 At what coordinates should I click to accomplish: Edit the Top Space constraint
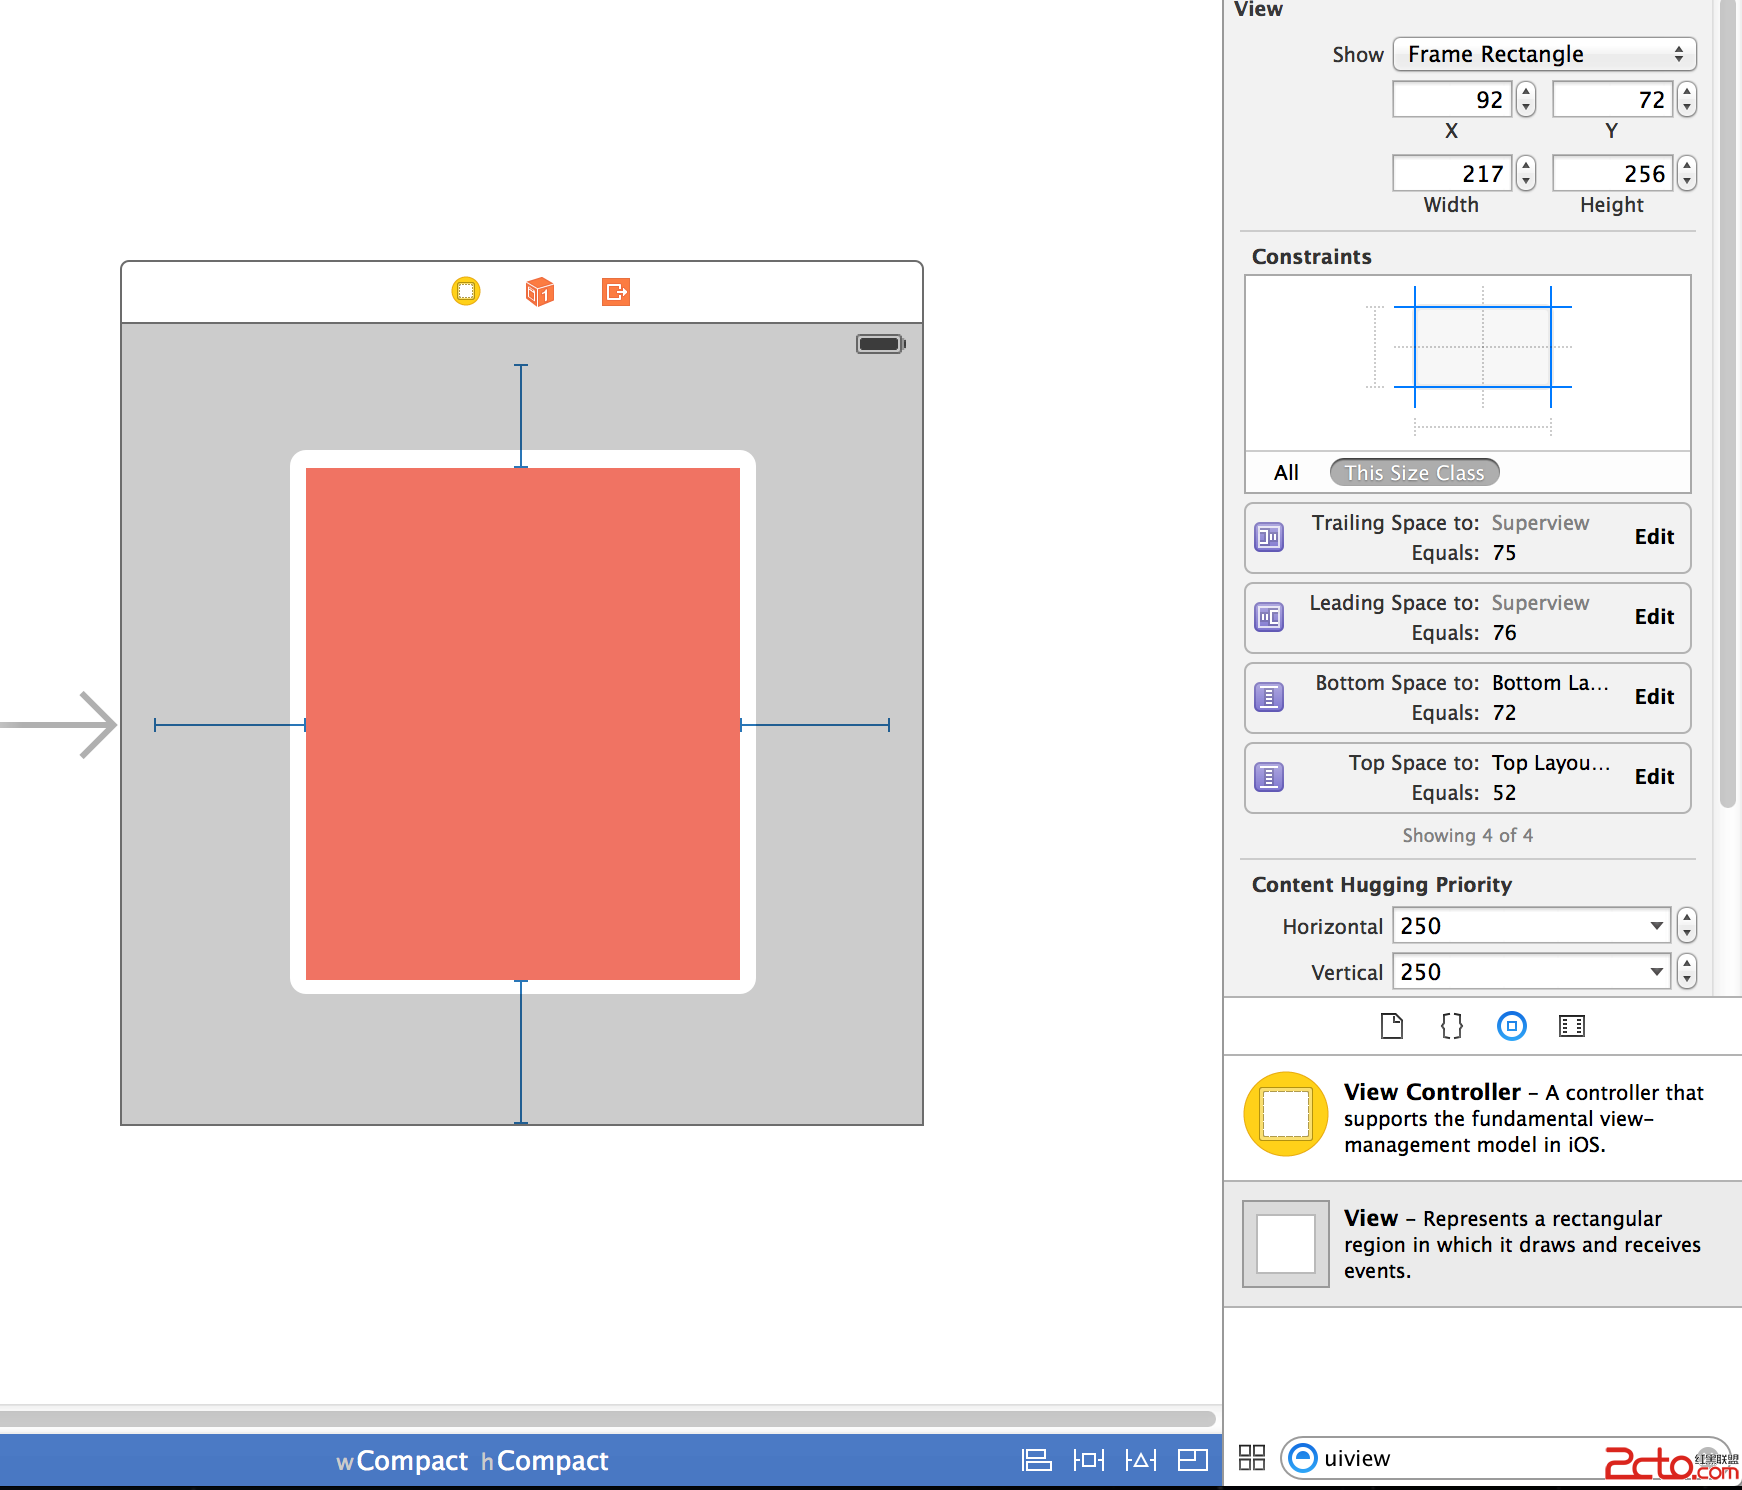[x=1653, y=777]
